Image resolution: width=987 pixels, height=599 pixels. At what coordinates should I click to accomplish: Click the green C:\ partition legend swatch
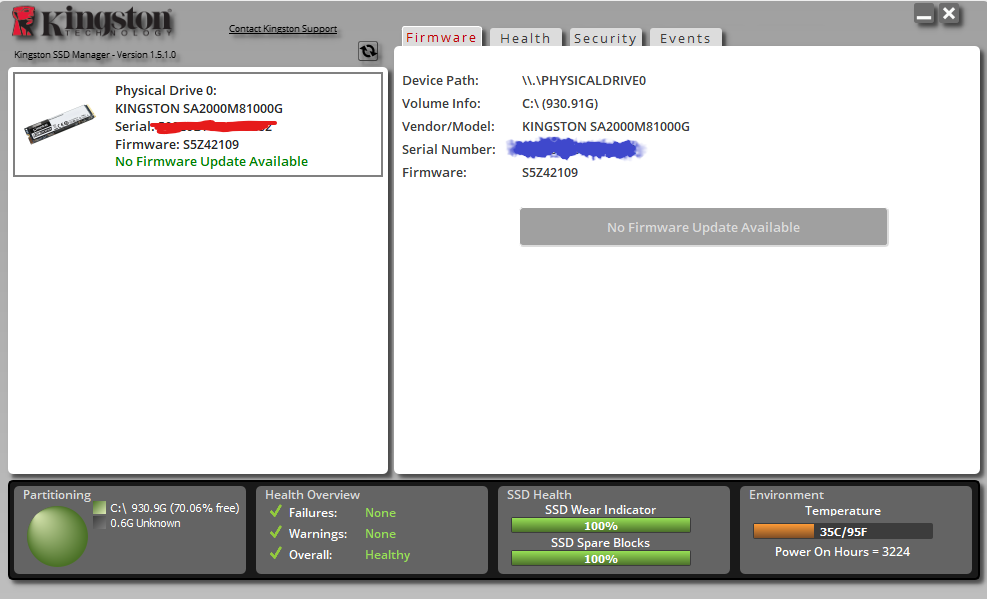99,508
